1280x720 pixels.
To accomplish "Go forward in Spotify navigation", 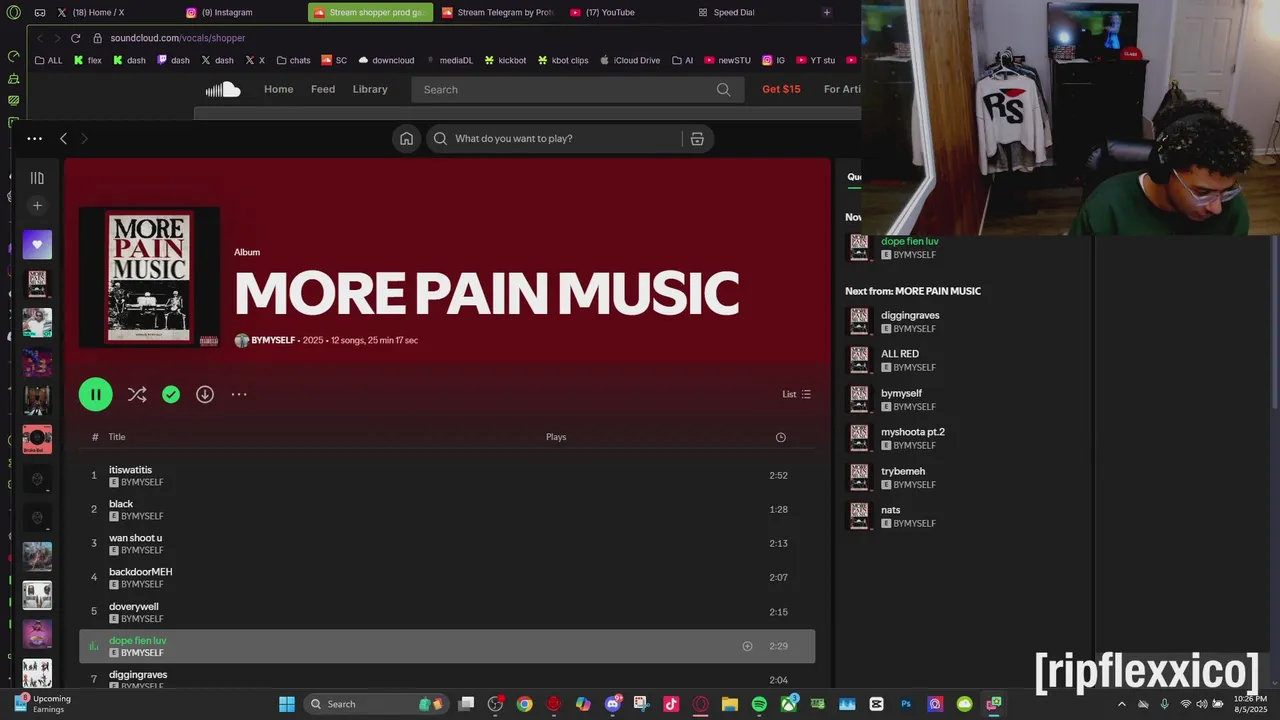I will point(84,139).
